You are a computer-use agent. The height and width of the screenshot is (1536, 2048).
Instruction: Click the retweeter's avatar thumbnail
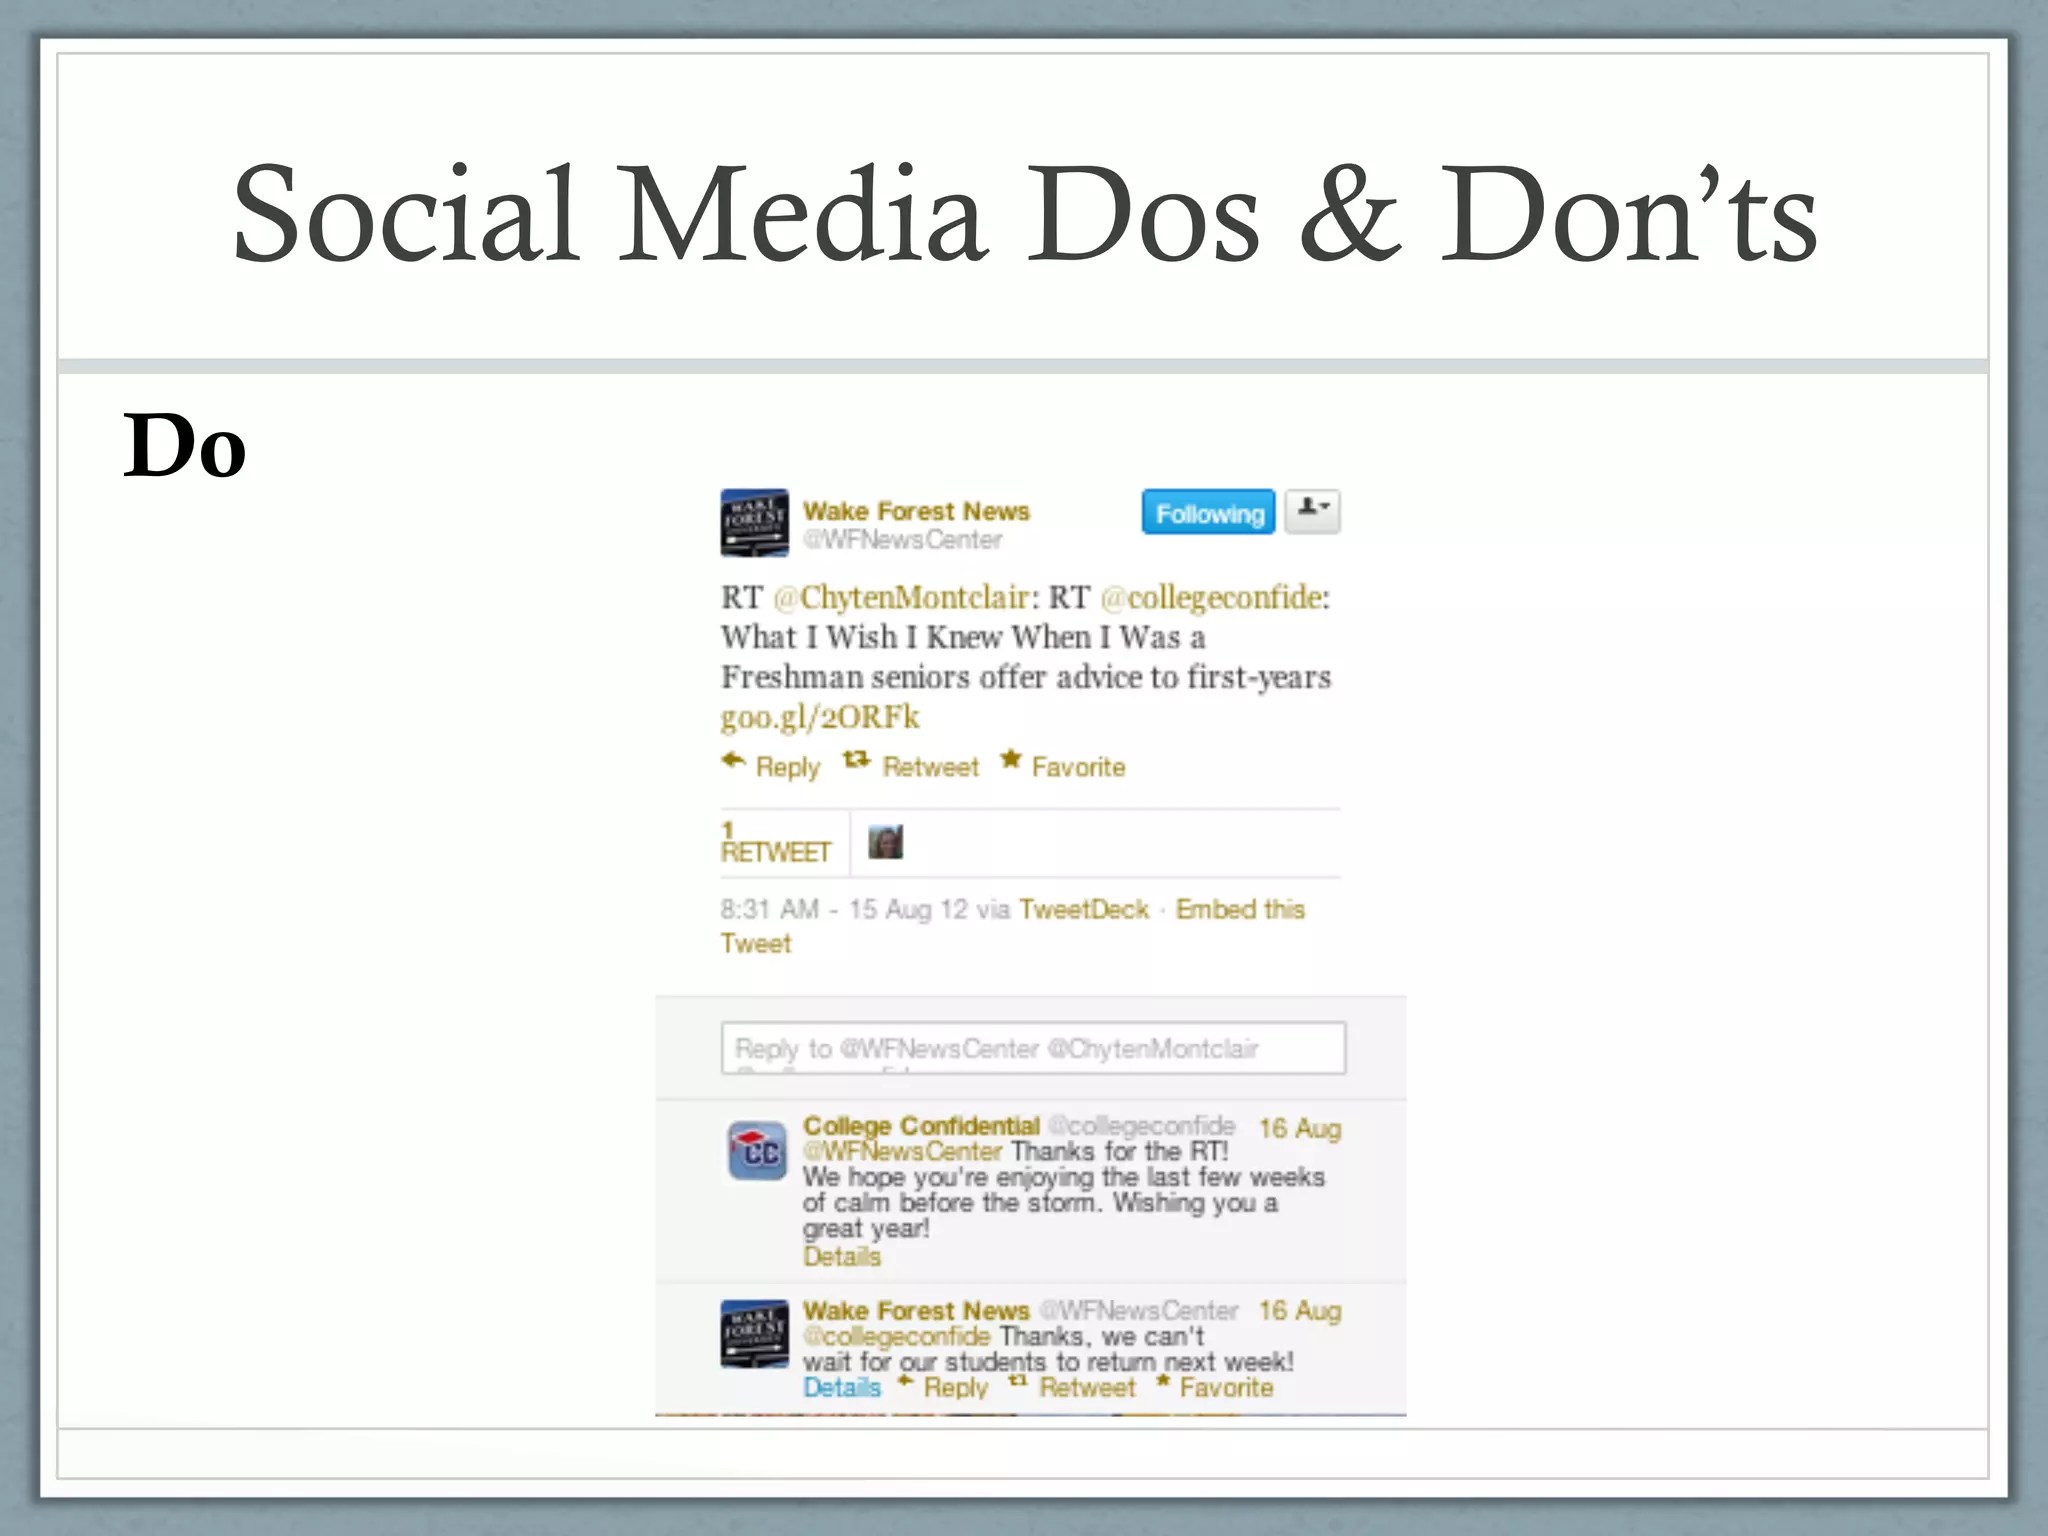[886, 842]
